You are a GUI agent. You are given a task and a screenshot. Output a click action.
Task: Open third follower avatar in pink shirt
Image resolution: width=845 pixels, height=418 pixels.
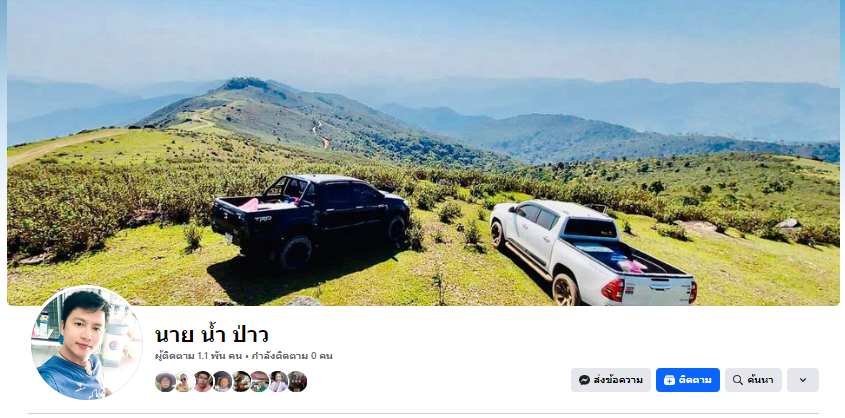[203, 381]
